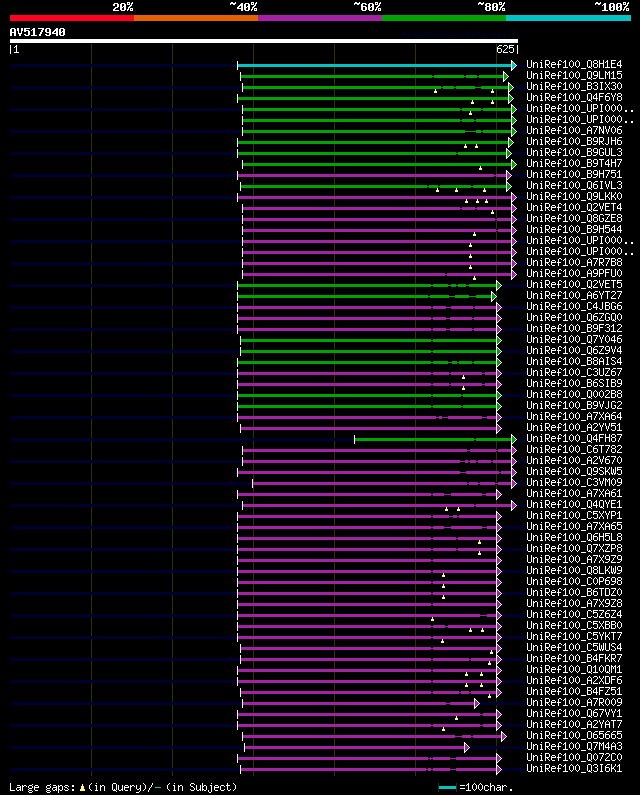640x795 pixels.
Task: Pick the UniRef100_C3VM09 hit name
Action: (x=574, y=483)
